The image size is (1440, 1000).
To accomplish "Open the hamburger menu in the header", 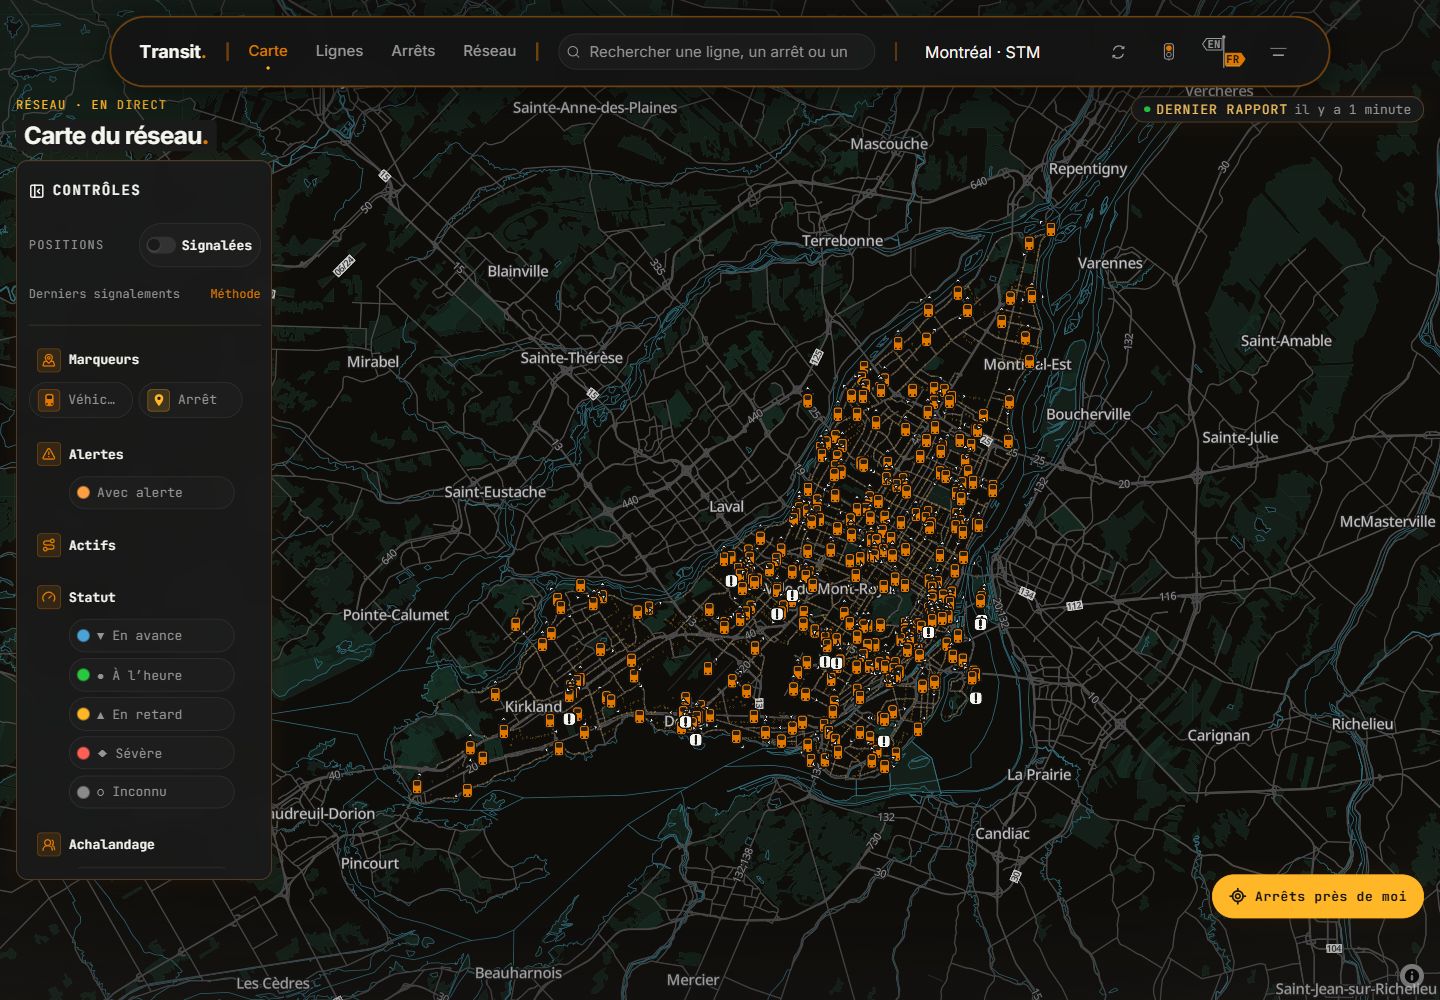I will [1278, 52].
